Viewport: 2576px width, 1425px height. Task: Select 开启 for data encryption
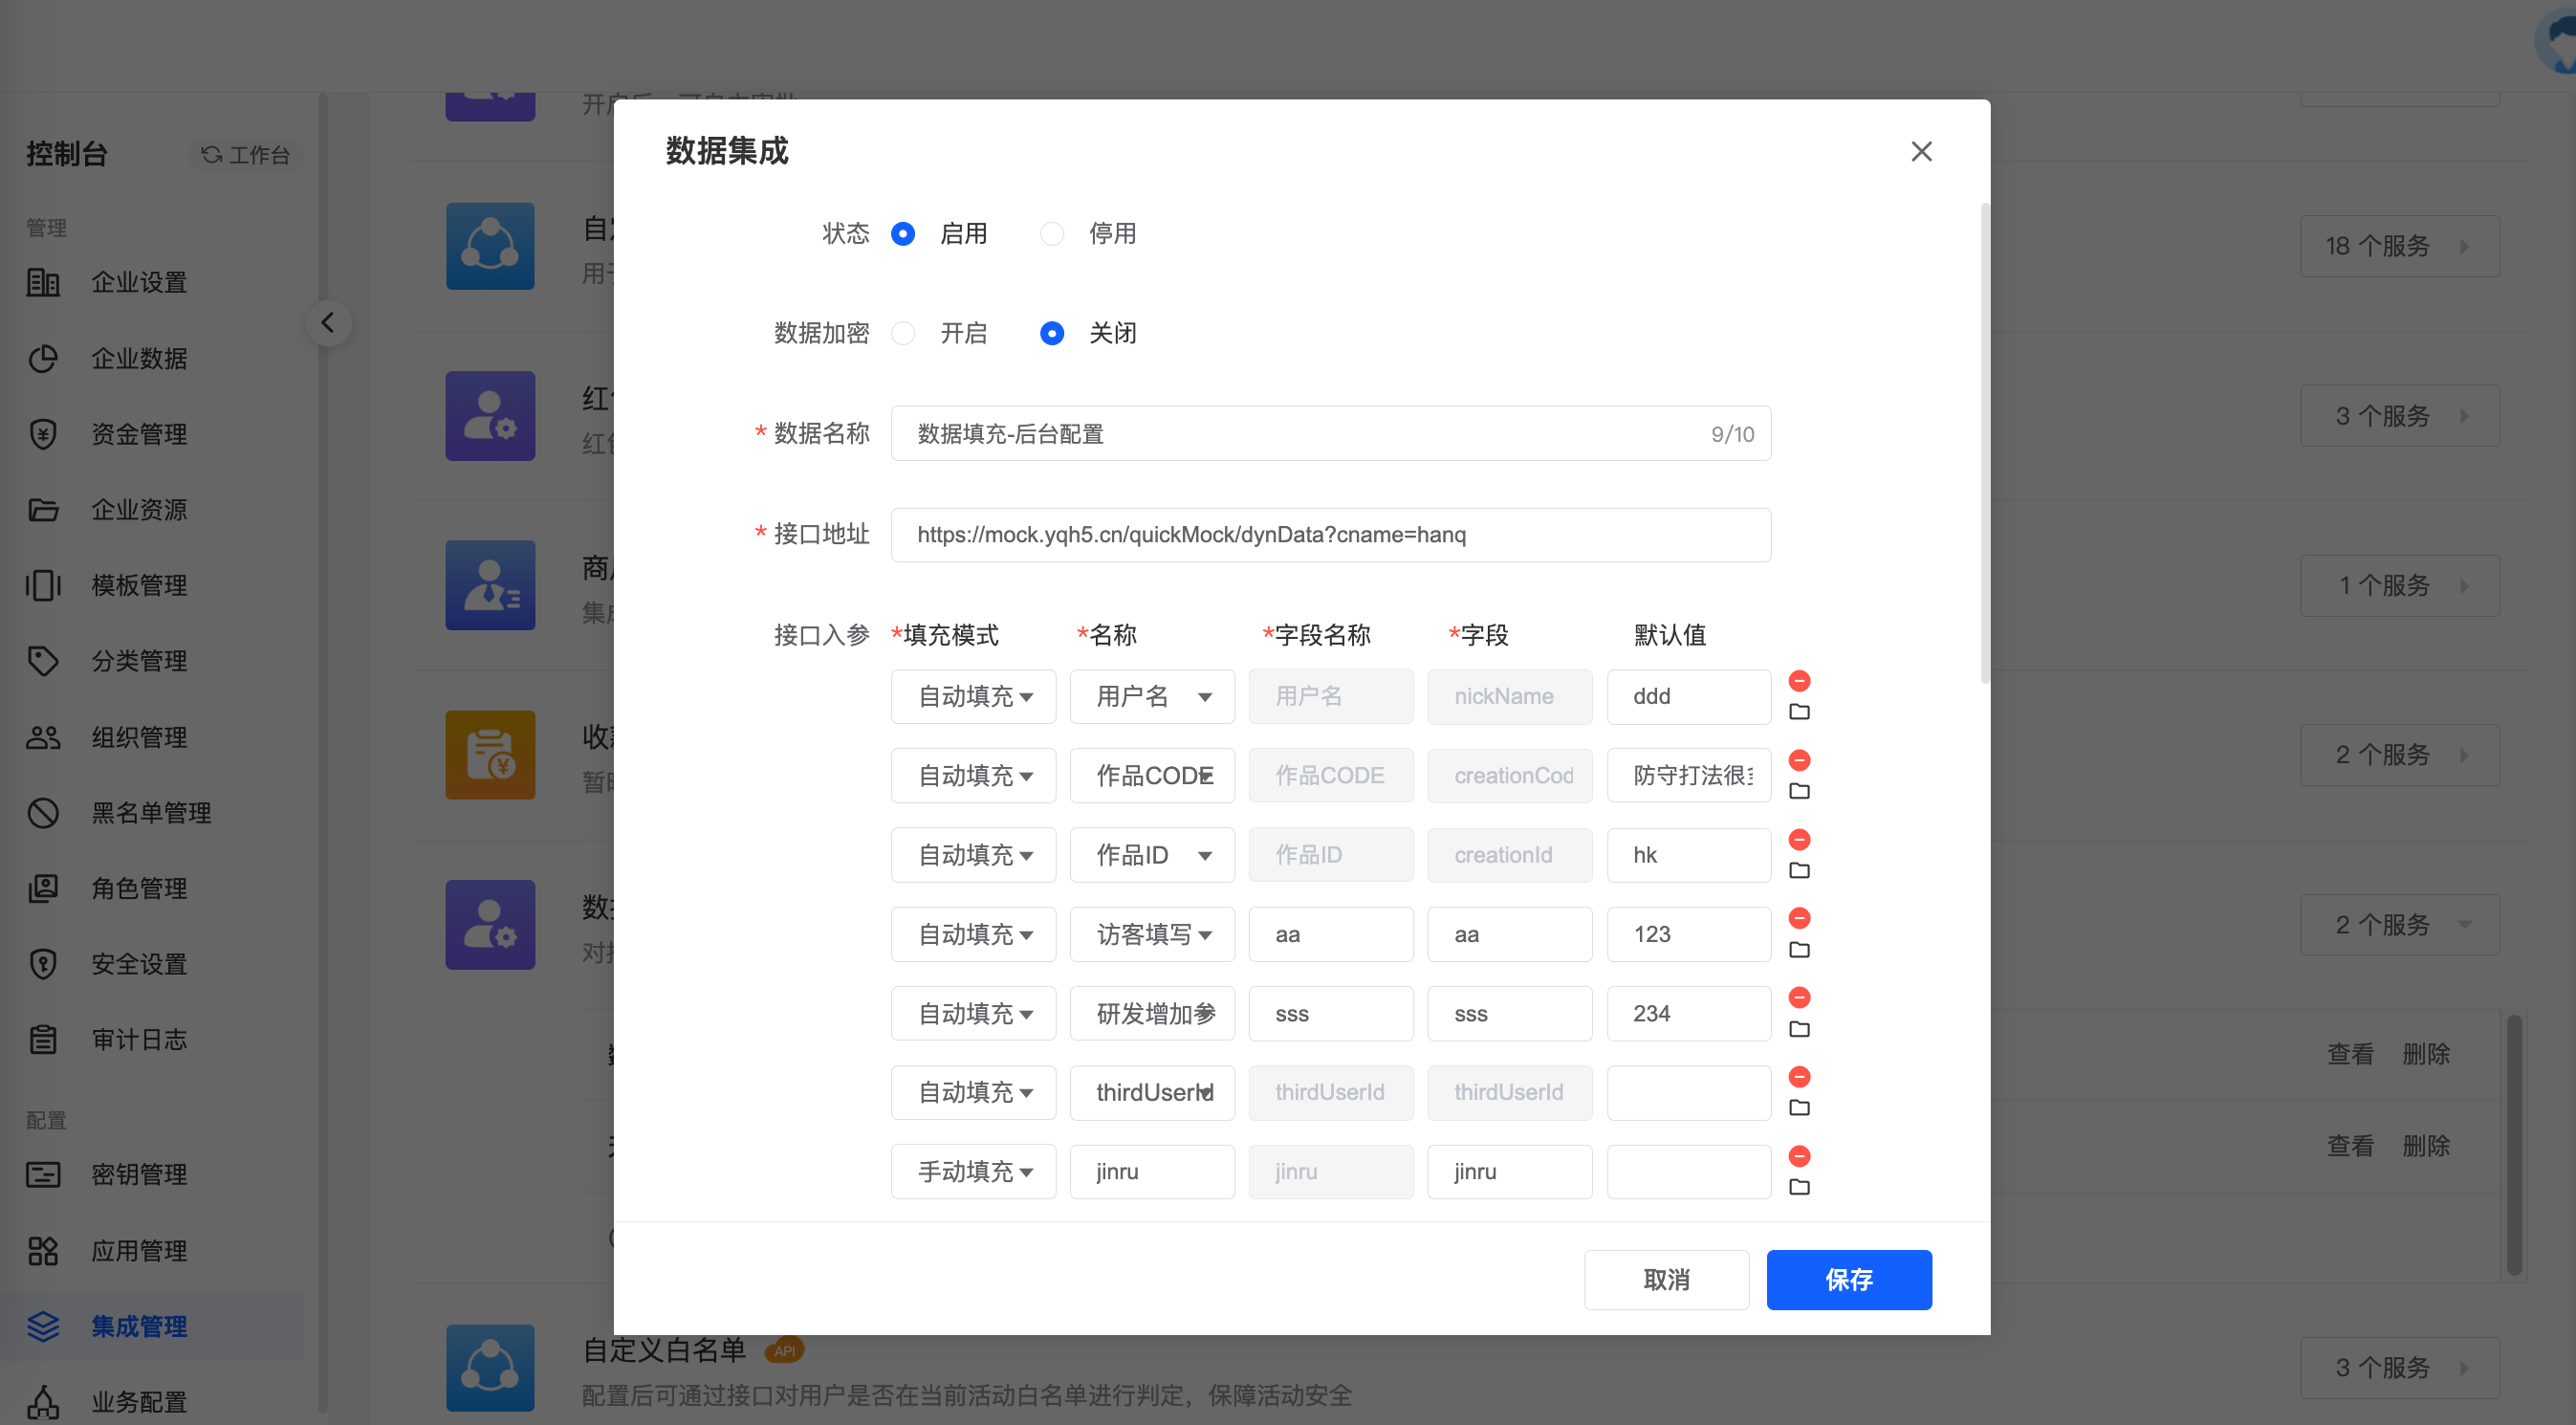pos(903,333)
